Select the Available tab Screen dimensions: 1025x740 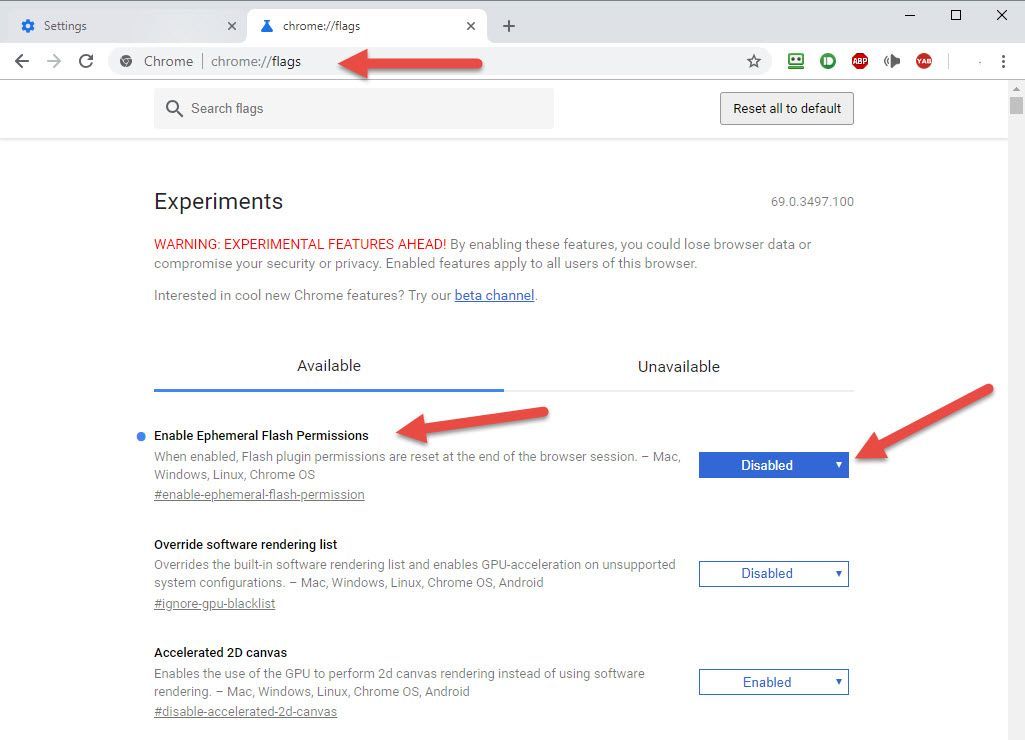(328, 366)
